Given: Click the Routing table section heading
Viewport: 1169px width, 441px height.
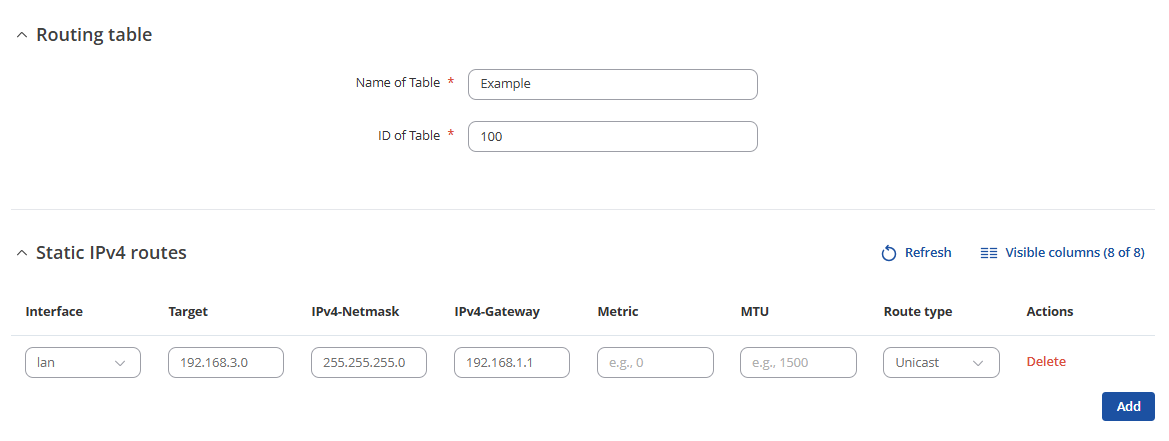Looking at the screenshot, I should pyautogui.click(x=94, y=35).
